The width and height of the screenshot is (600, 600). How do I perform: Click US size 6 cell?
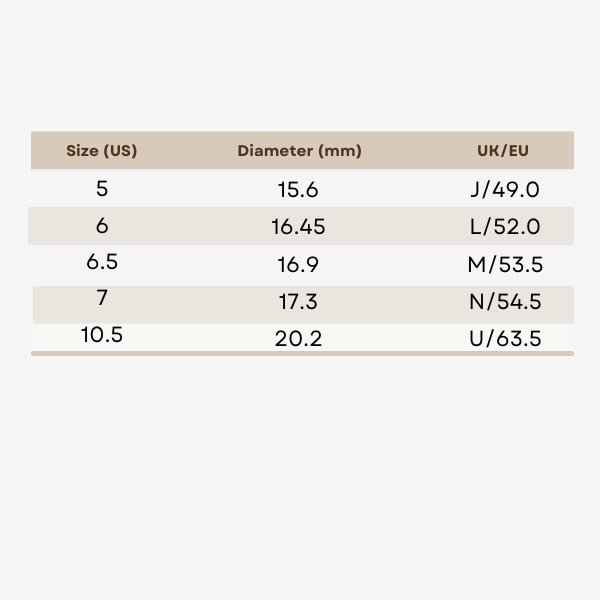point(102,226)
